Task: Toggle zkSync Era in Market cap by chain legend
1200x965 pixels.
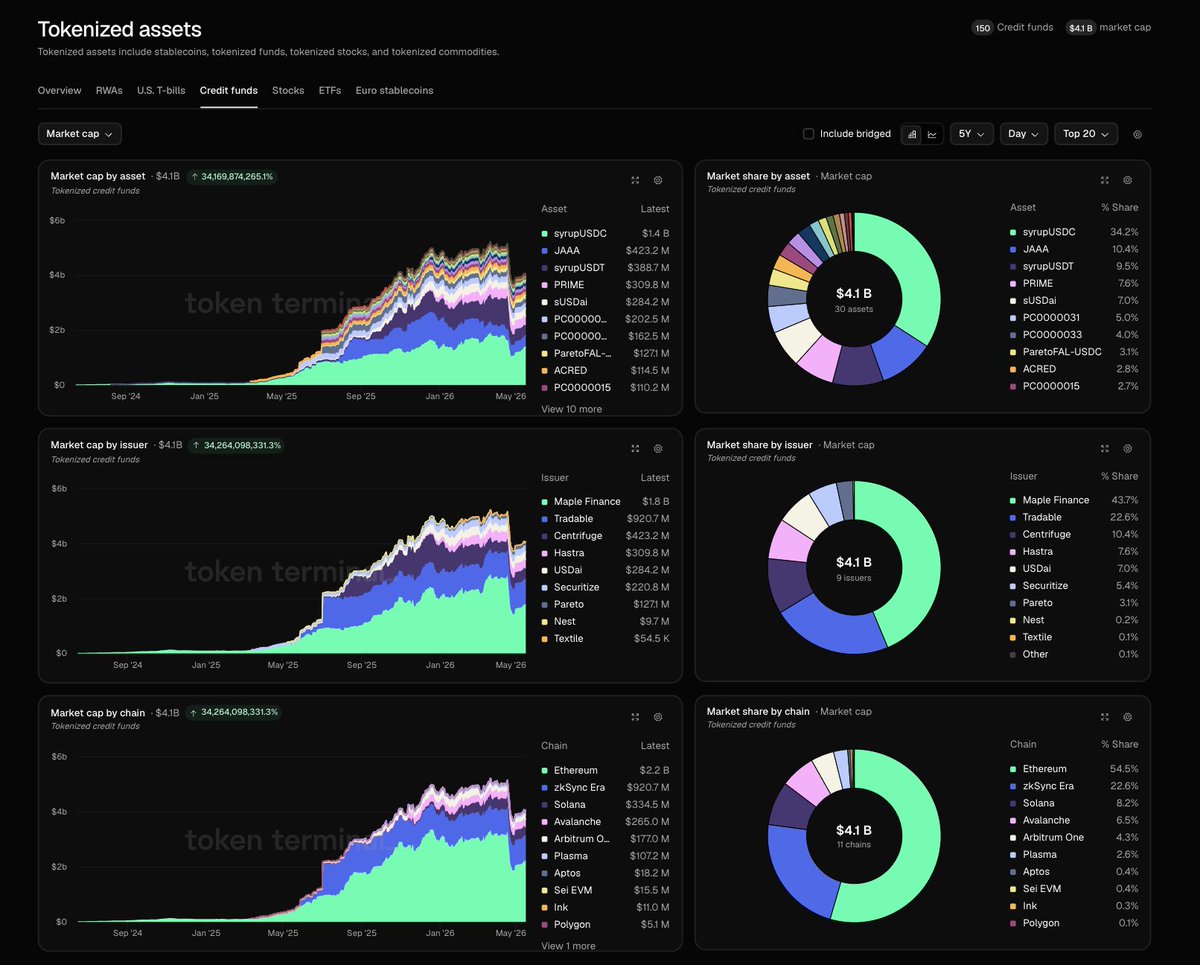Action: [605, 788]
